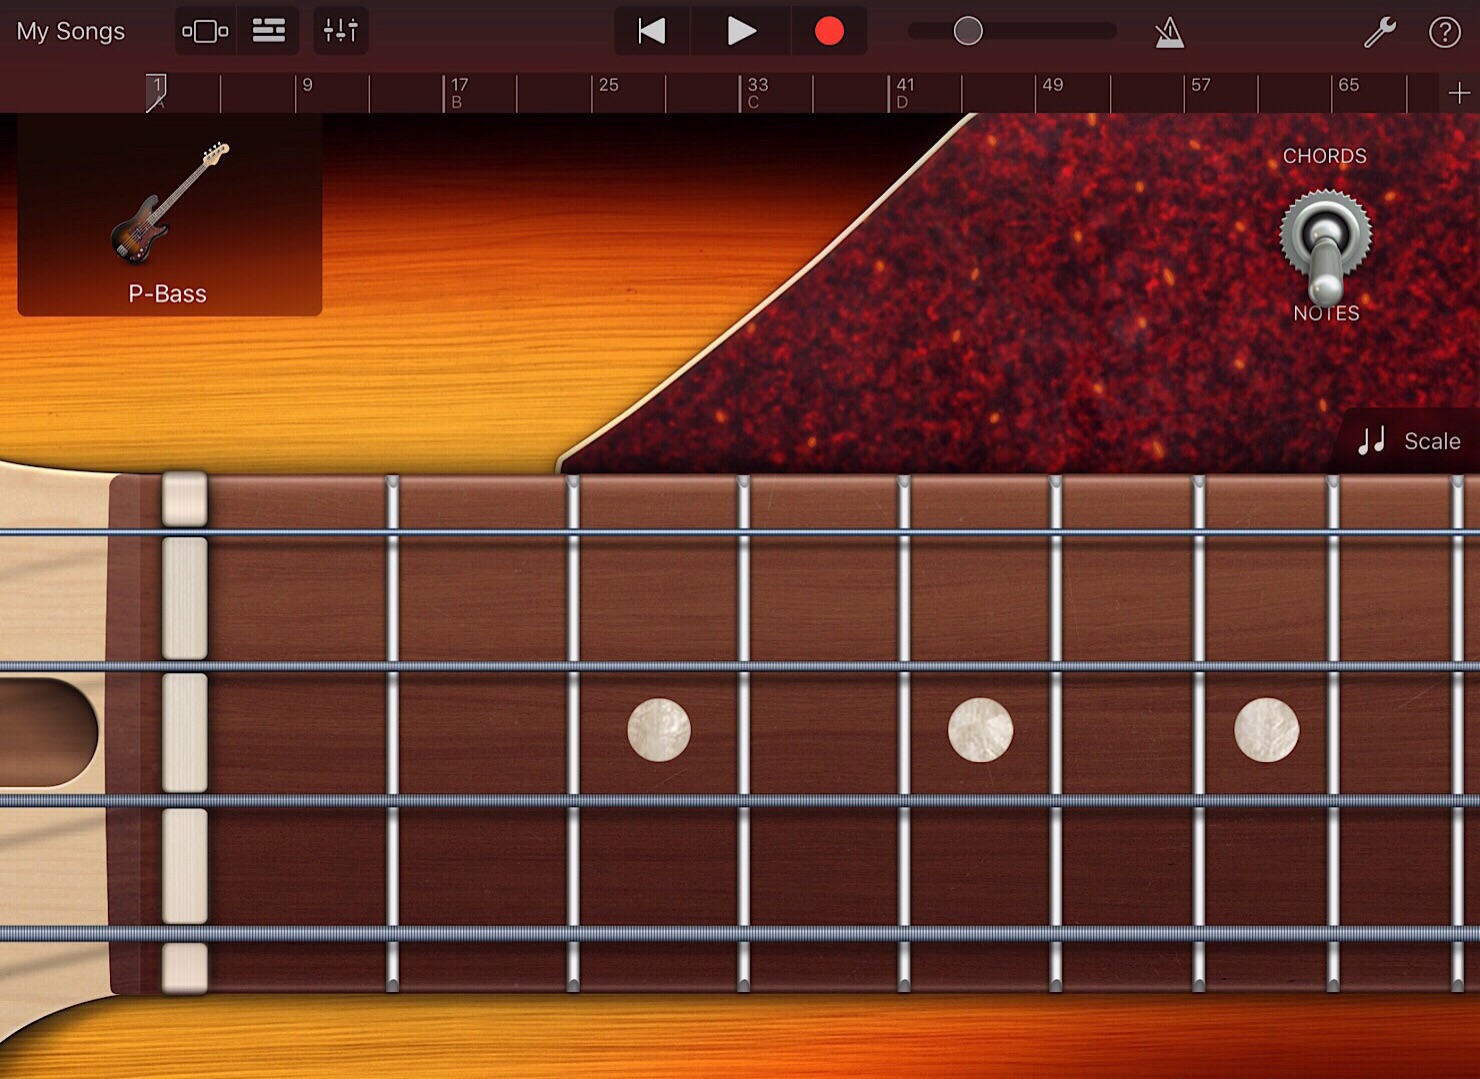1480x1079 pixels.
Task: Jump to section B at bar 17
Action: [459, 92]
